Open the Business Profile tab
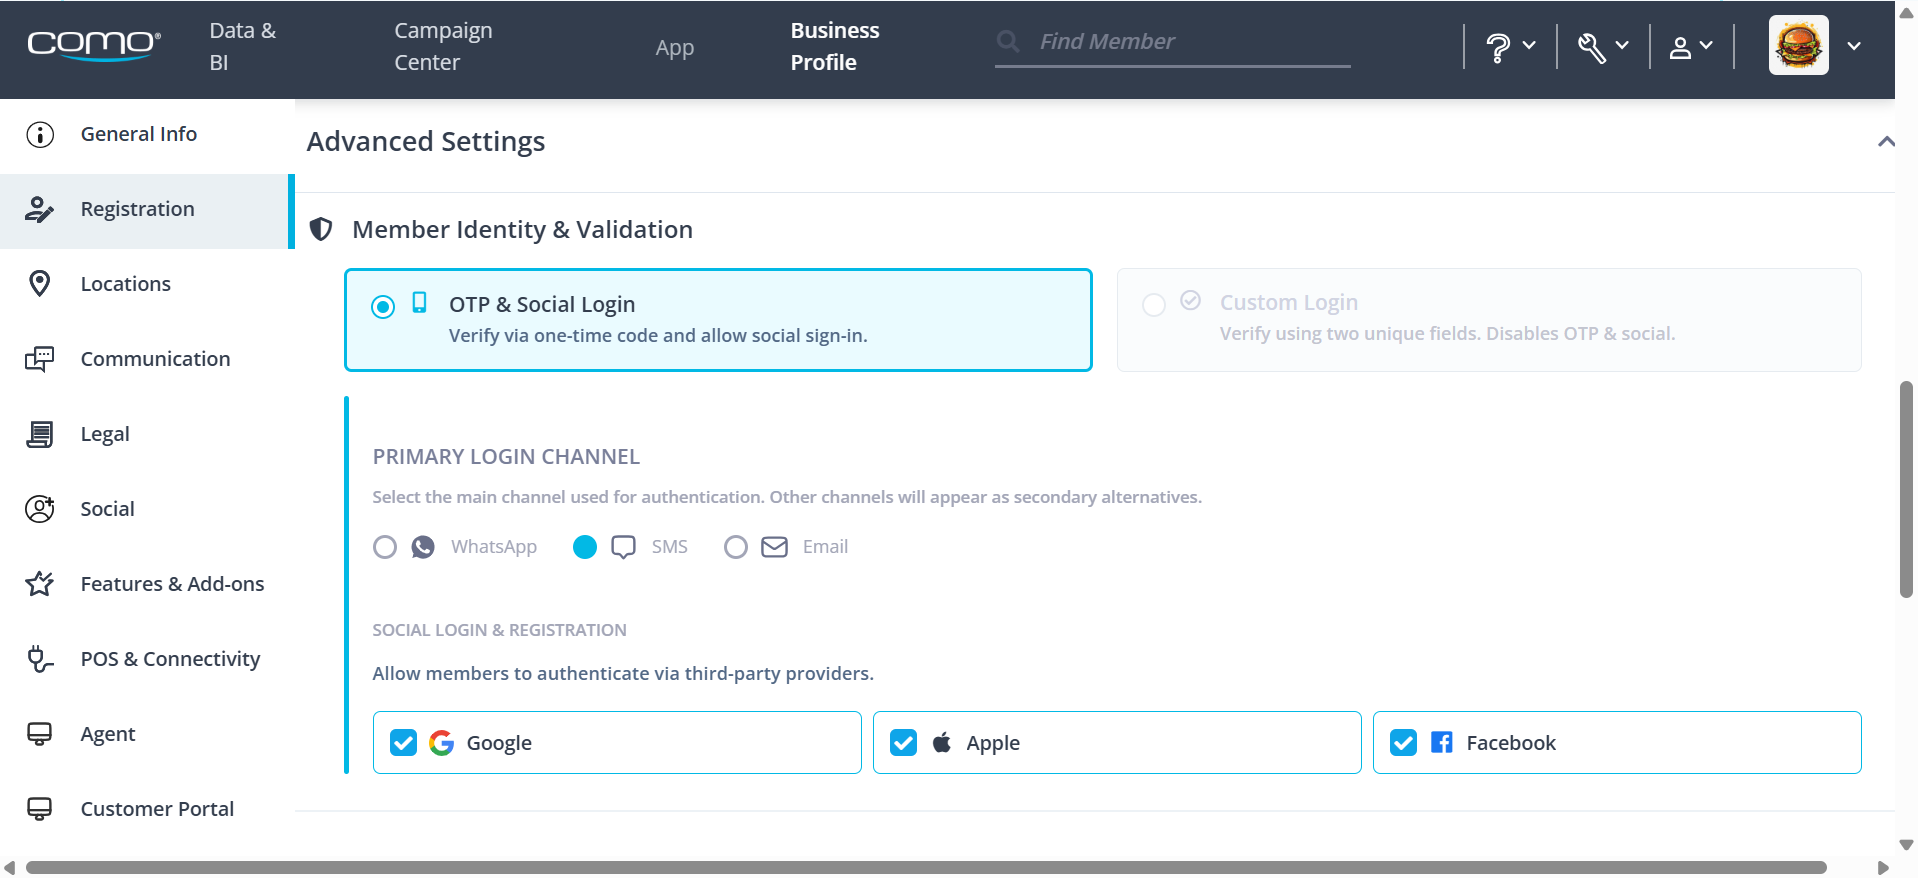1918x878 pixels. tap(835, 46)
